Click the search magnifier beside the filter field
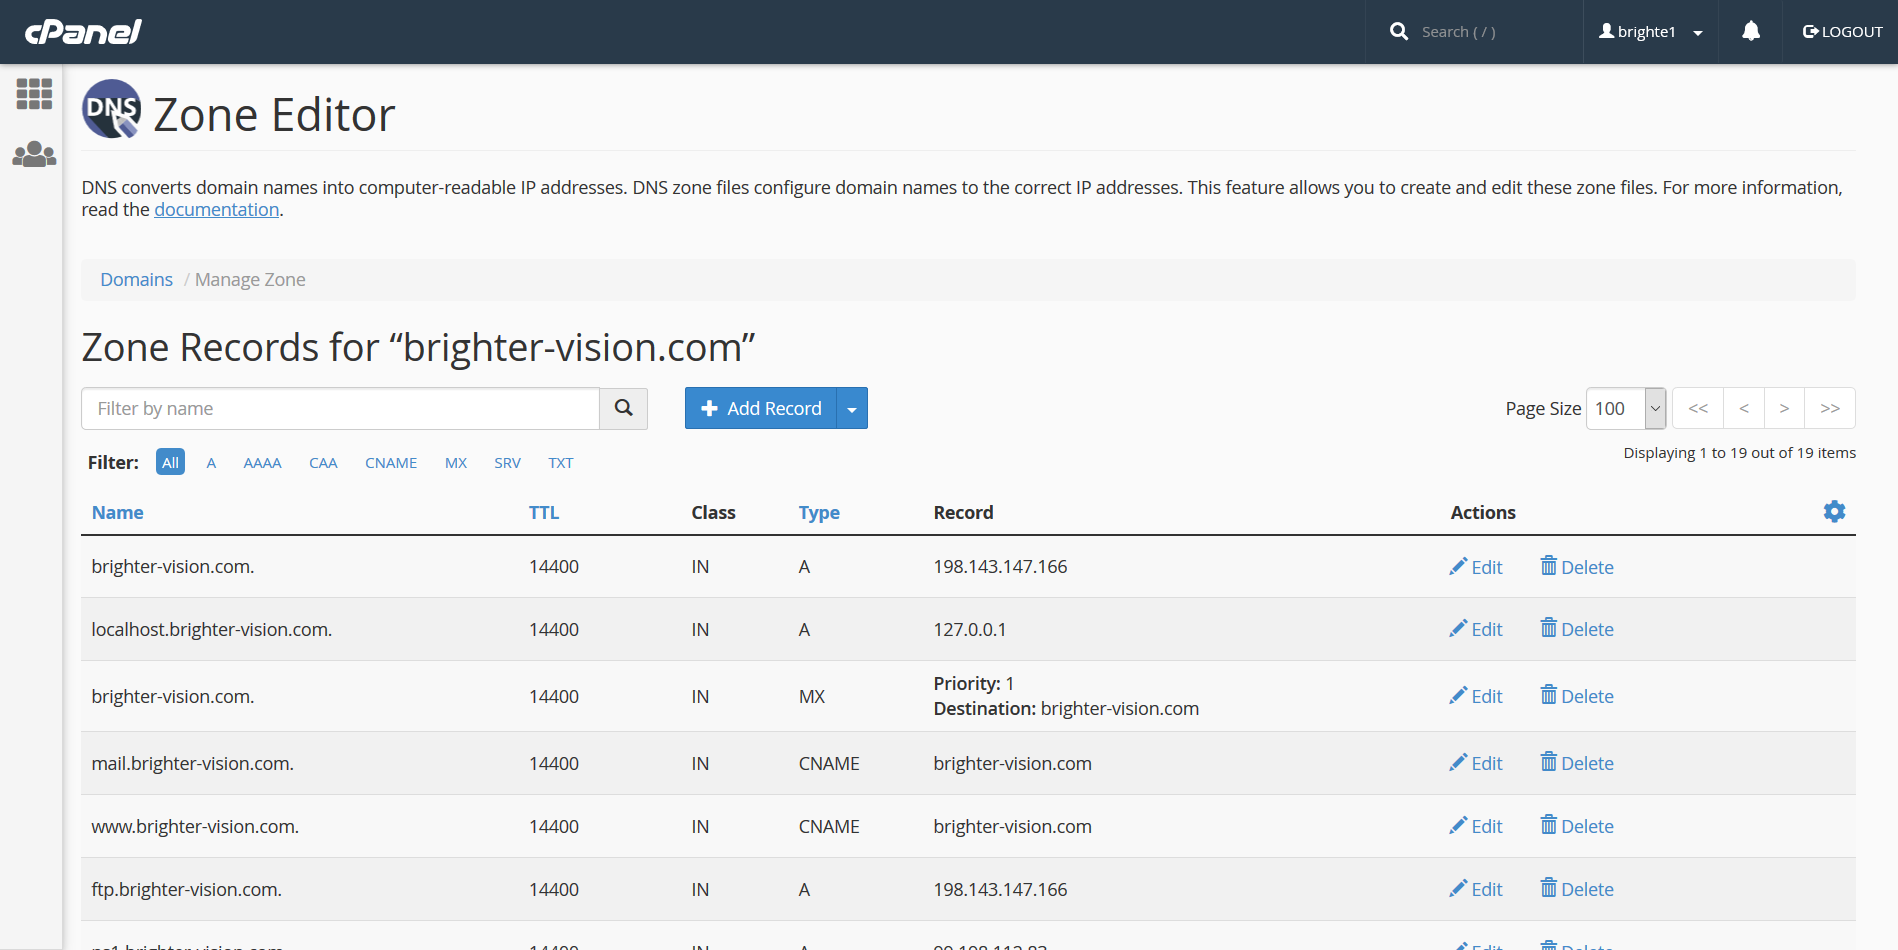This screenshot has height=950, width=1898. tap(623, 408)
